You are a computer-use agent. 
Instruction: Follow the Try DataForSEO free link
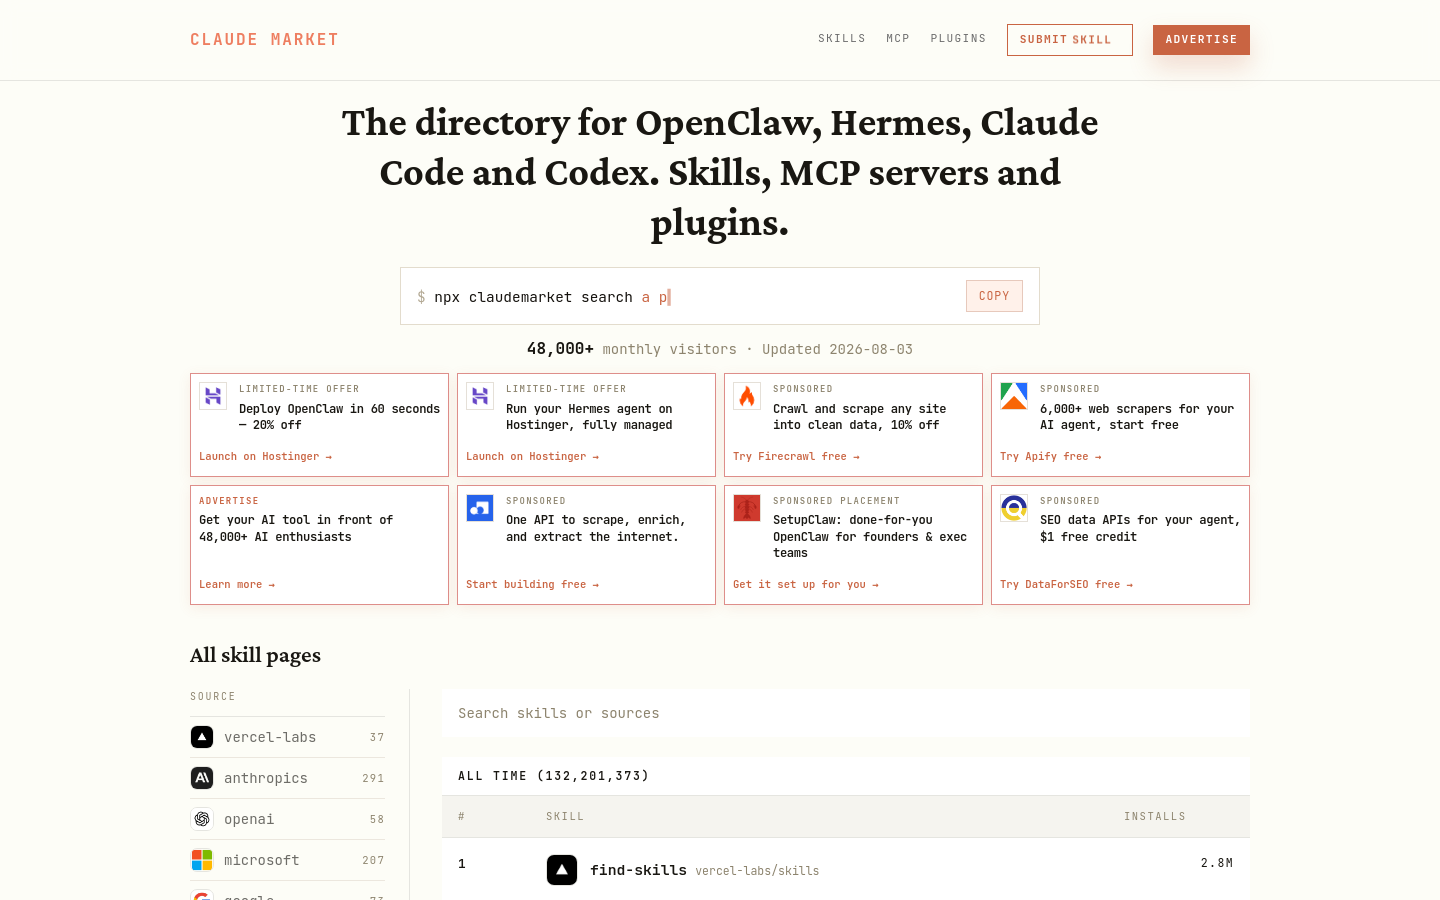[x=1066, y=585]
